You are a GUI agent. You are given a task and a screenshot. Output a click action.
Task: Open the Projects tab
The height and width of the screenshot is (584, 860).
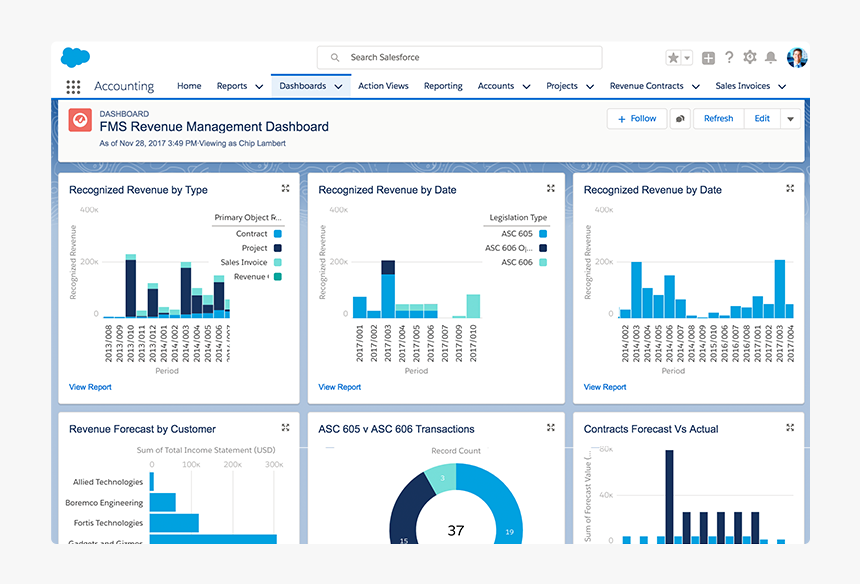[562, 86]
